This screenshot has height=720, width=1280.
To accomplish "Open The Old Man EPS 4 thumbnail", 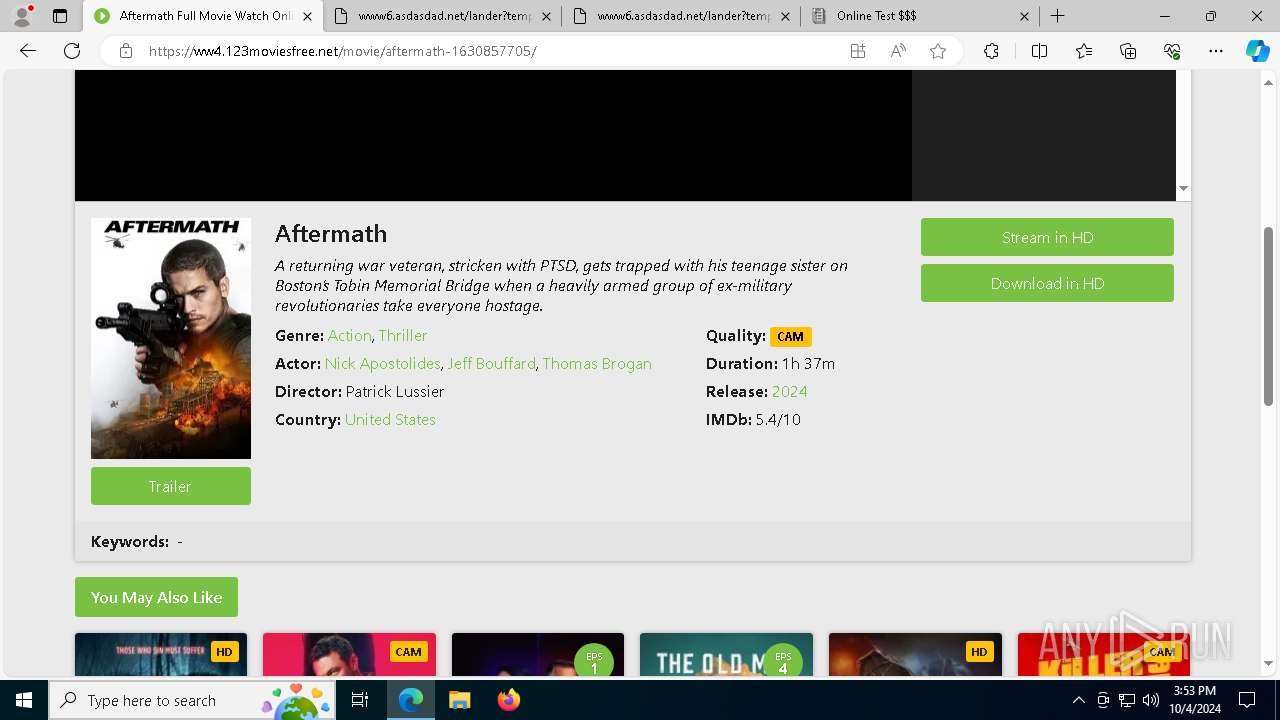I will 726,654.
